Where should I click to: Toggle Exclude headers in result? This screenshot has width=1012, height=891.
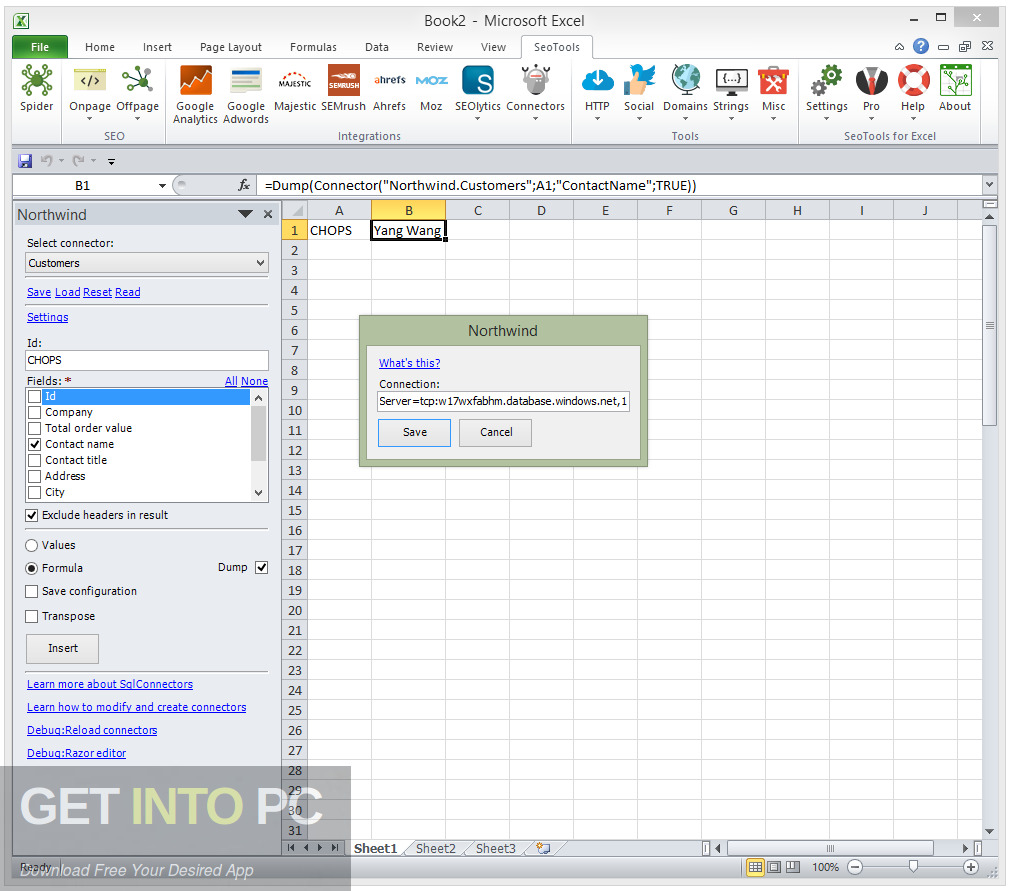click(32, 516)
